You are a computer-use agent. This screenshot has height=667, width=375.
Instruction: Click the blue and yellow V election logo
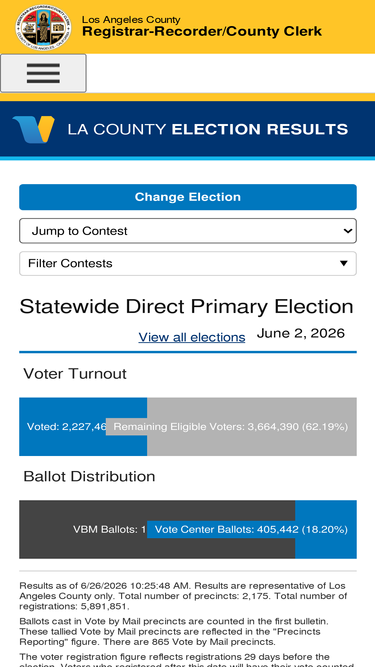34,129
